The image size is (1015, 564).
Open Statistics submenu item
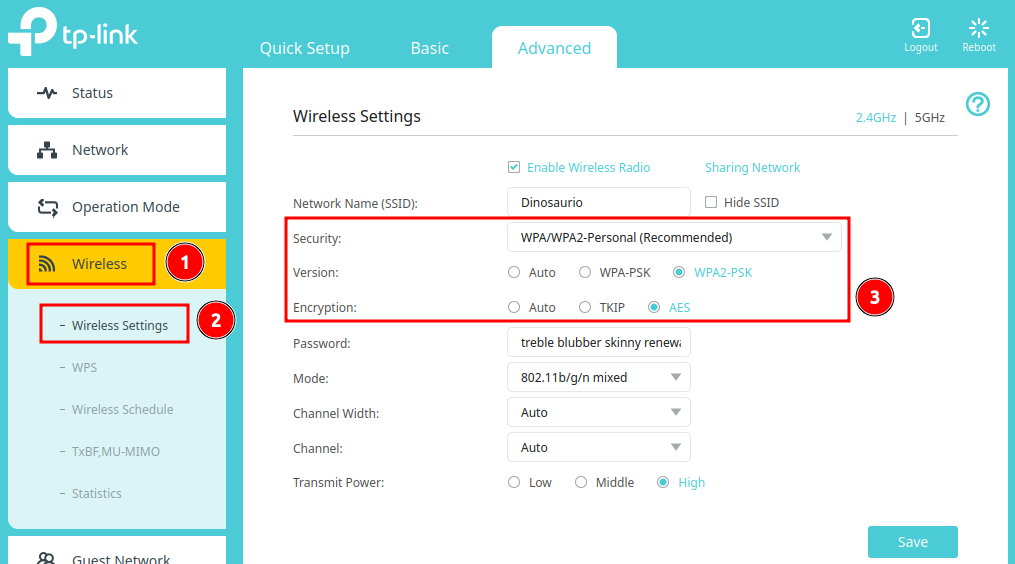pyautogui.click(x=96, y=493)
